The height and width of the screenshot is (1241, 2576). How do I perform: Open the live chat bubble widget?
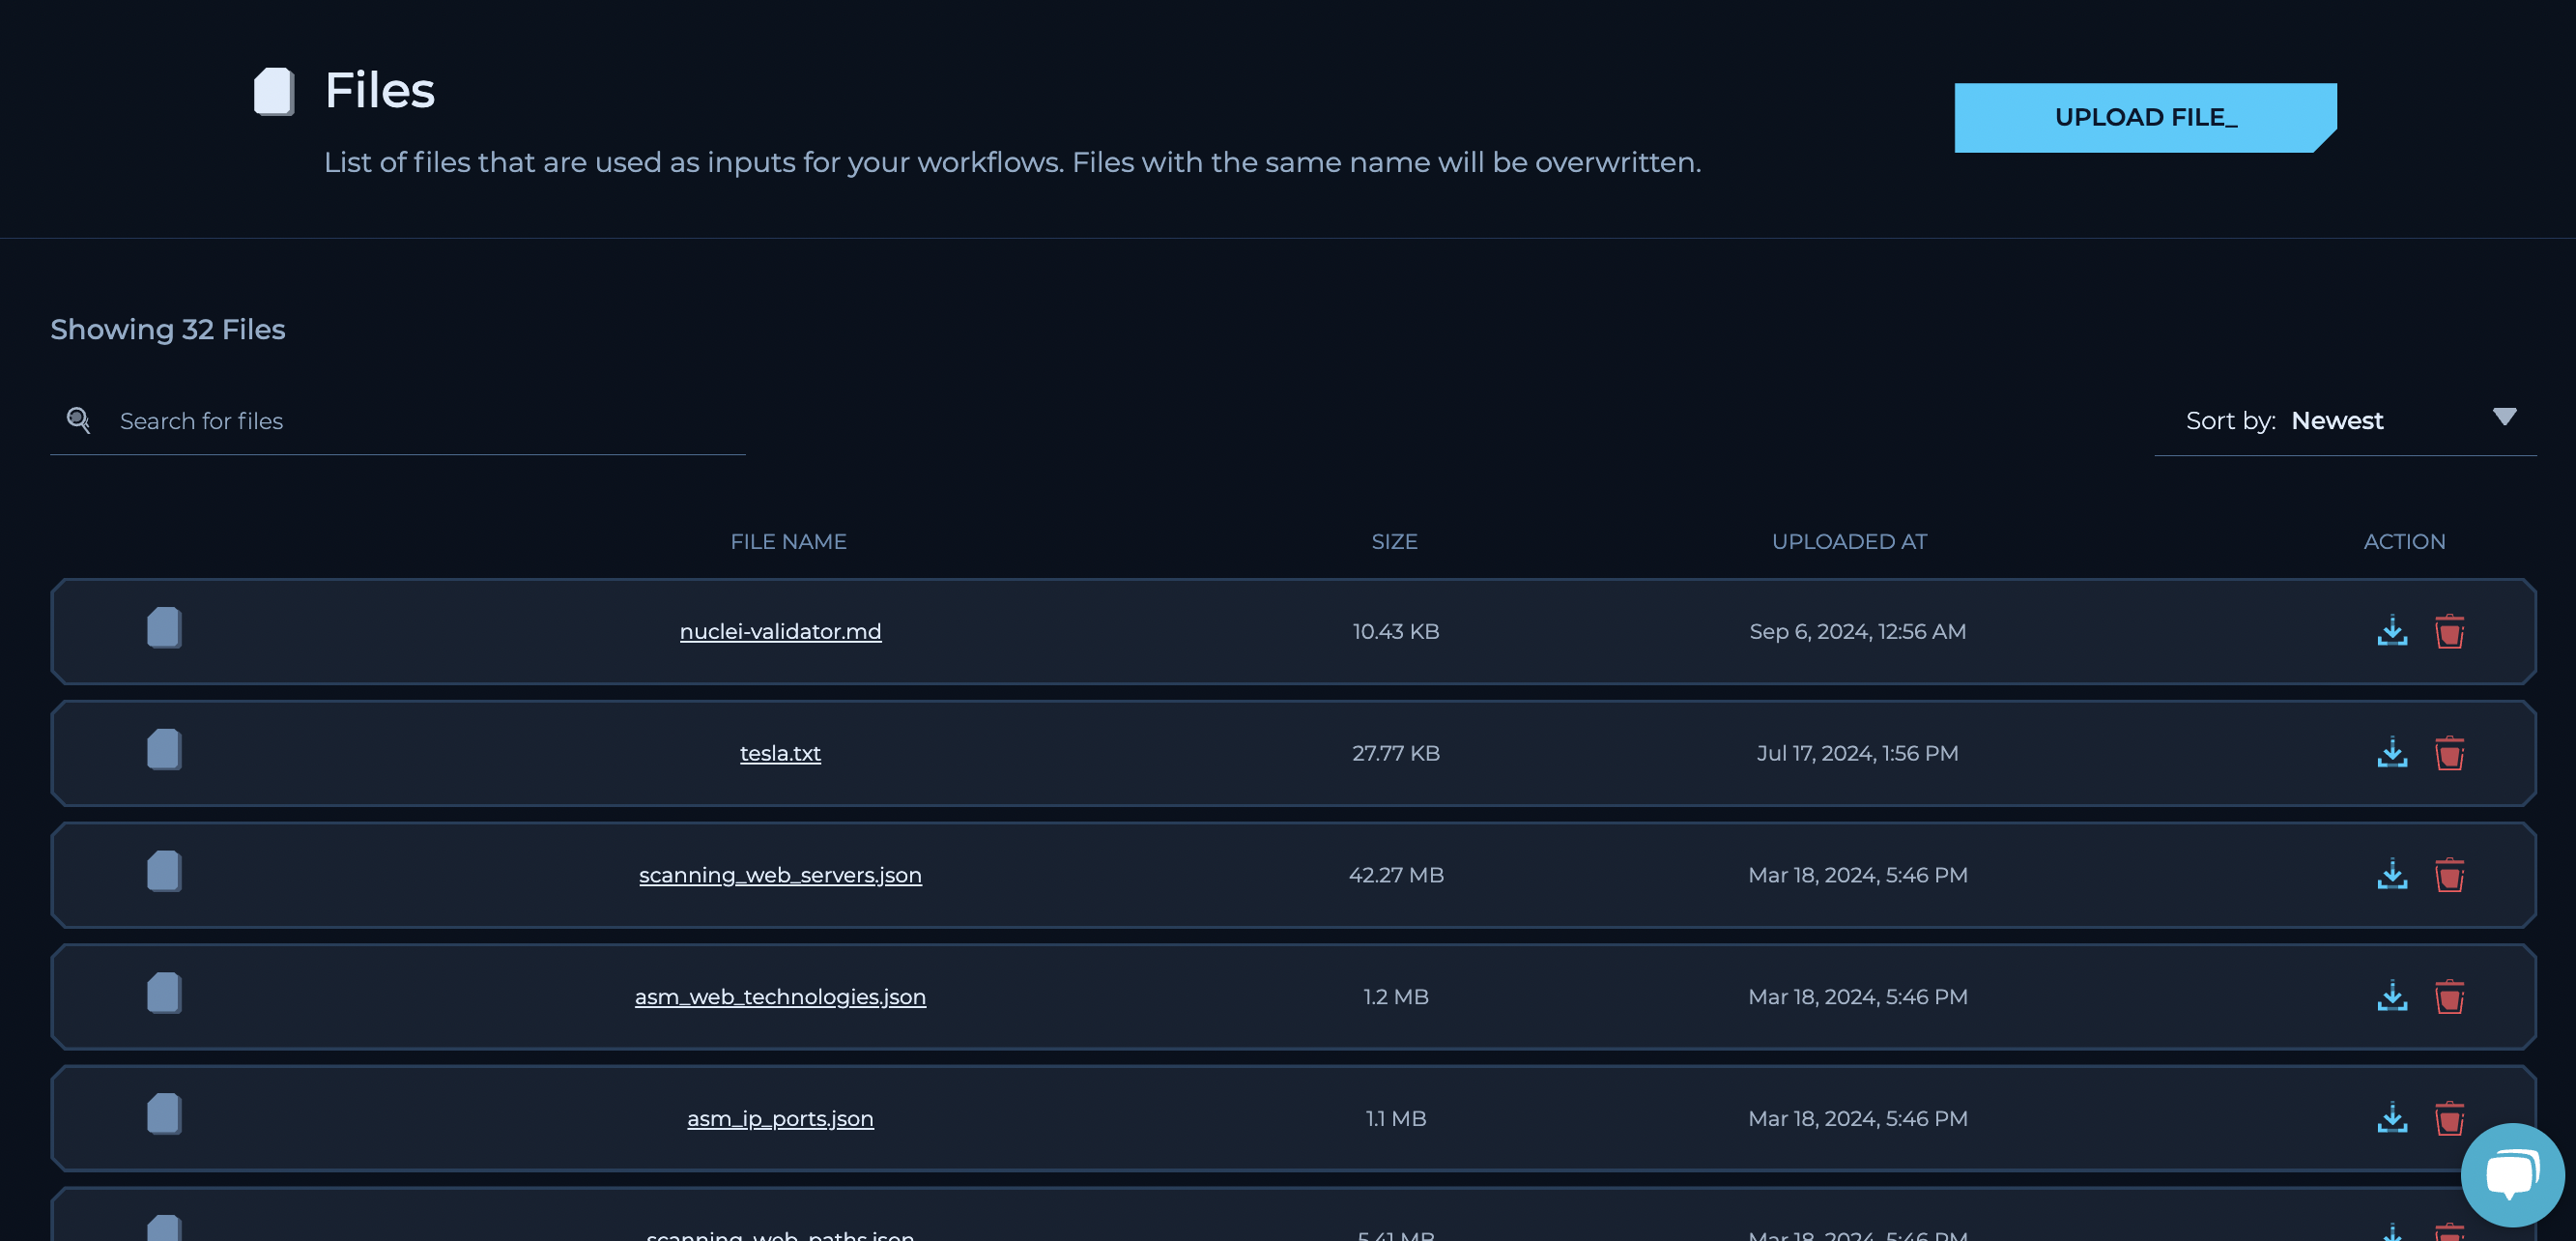[x=2511, y=1174]
